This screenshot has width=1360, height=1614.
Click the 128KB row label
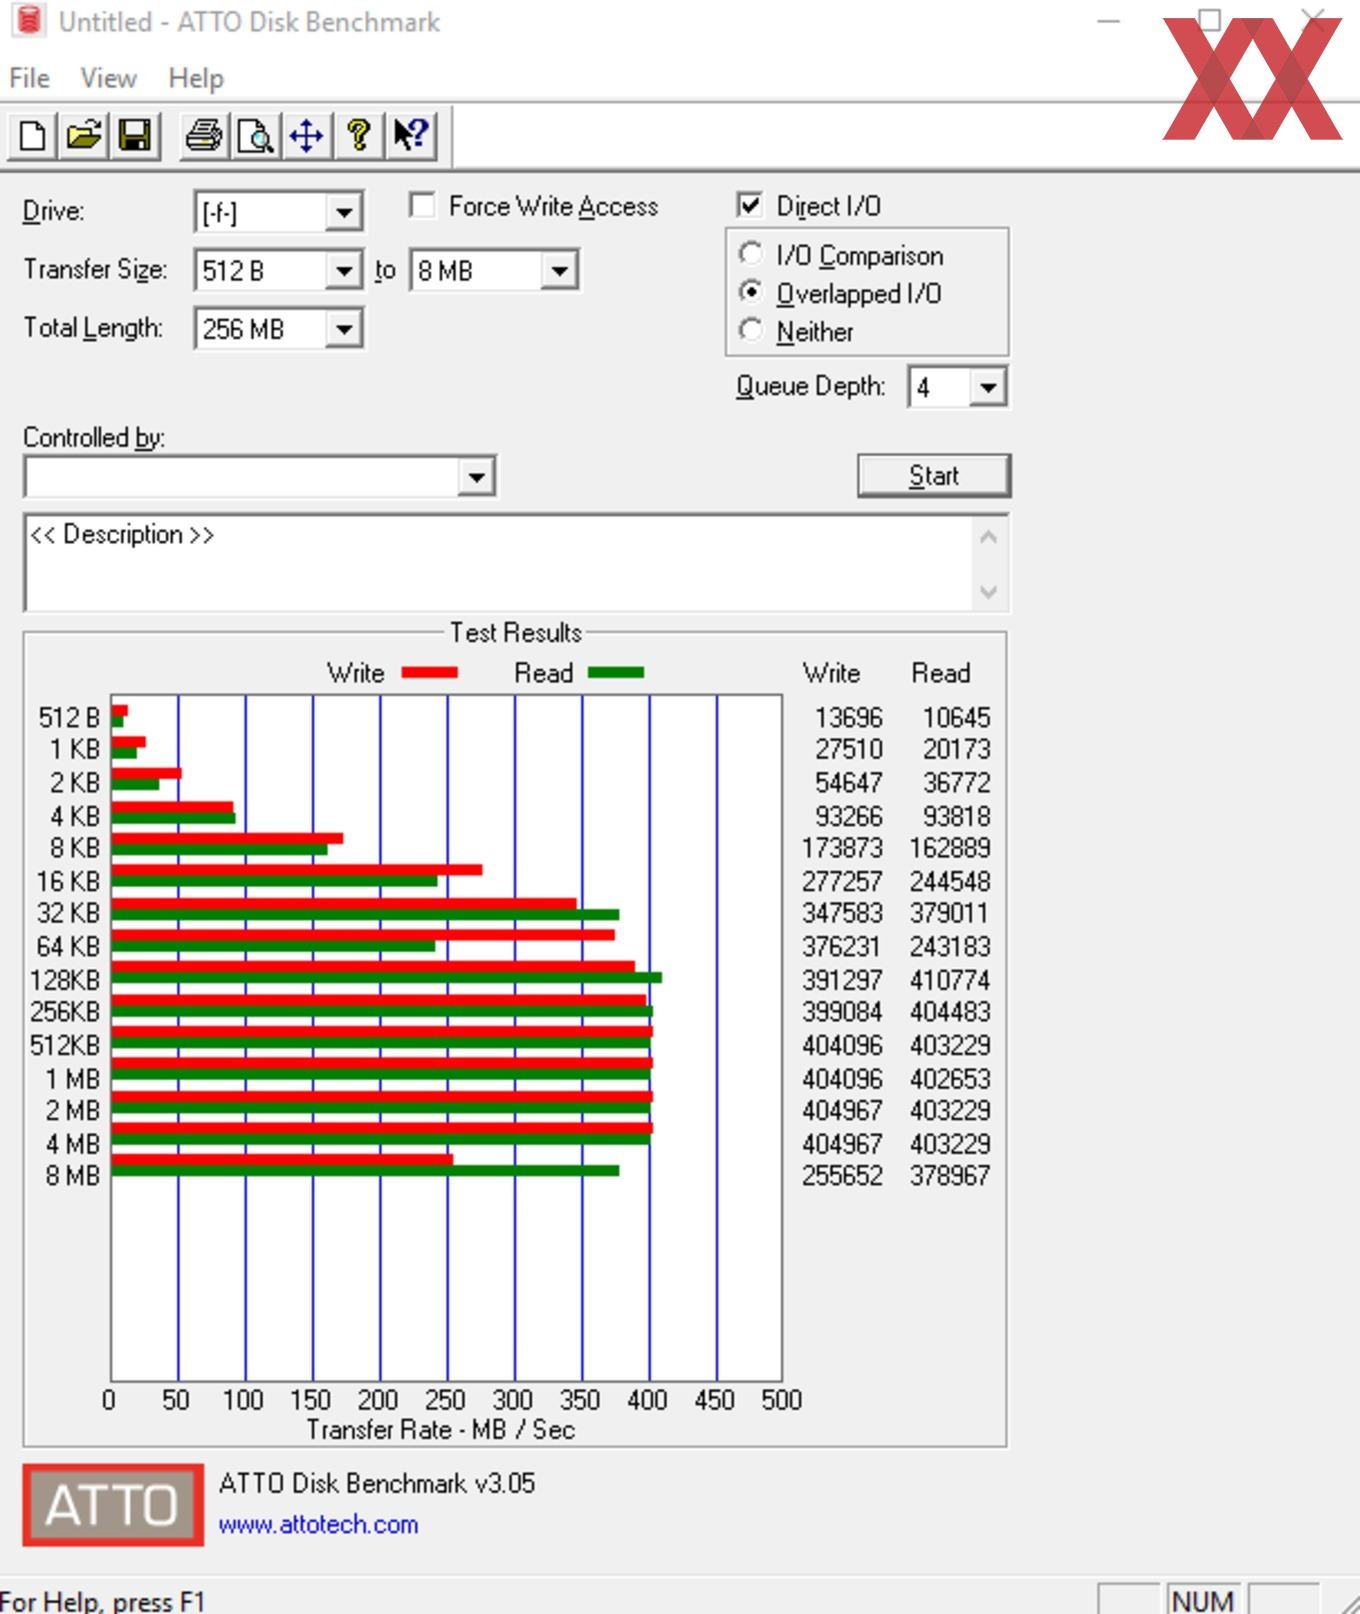(x=65, y=979)
